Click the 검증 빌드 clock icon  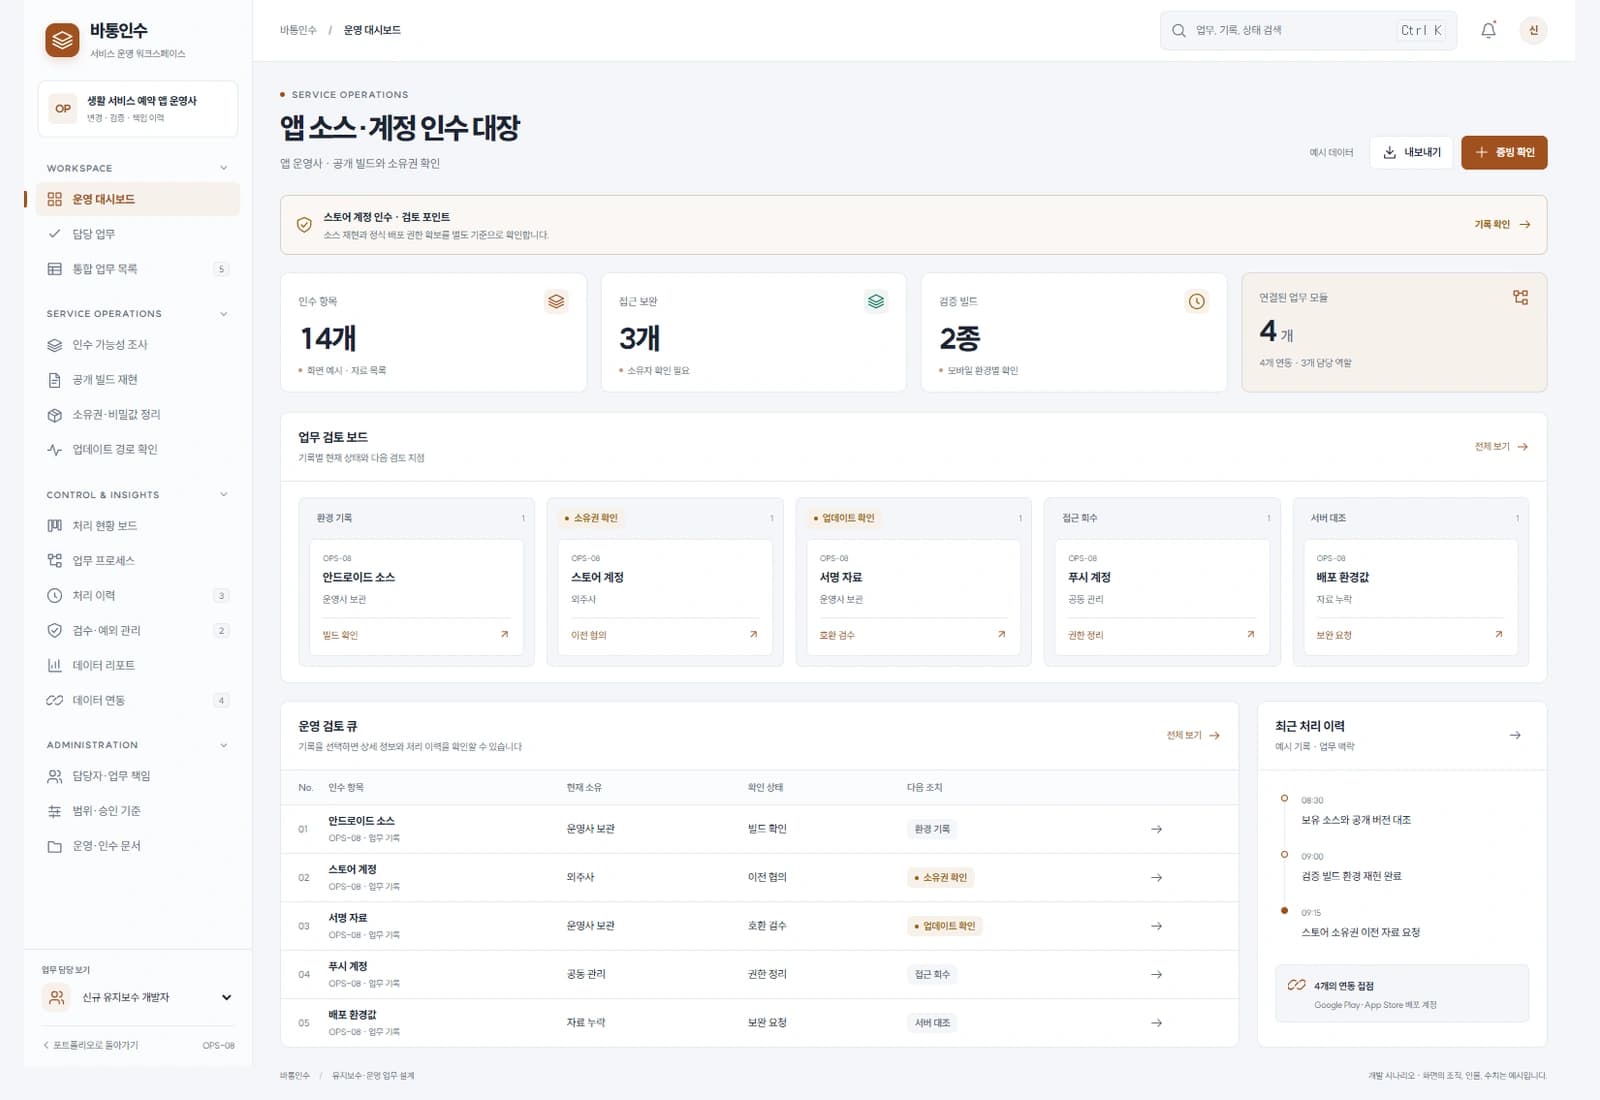pyautogui.click(x=1196, y=301)
